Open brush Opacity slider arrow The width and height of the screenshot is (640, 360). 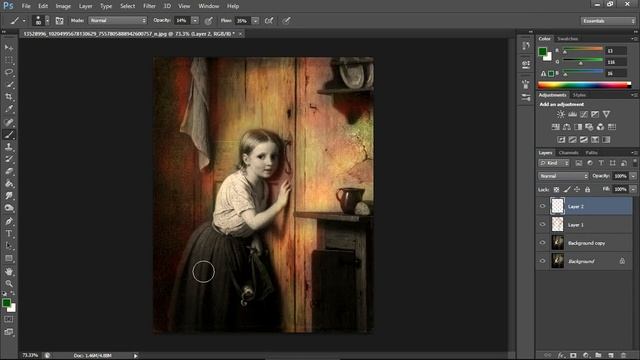195,20
